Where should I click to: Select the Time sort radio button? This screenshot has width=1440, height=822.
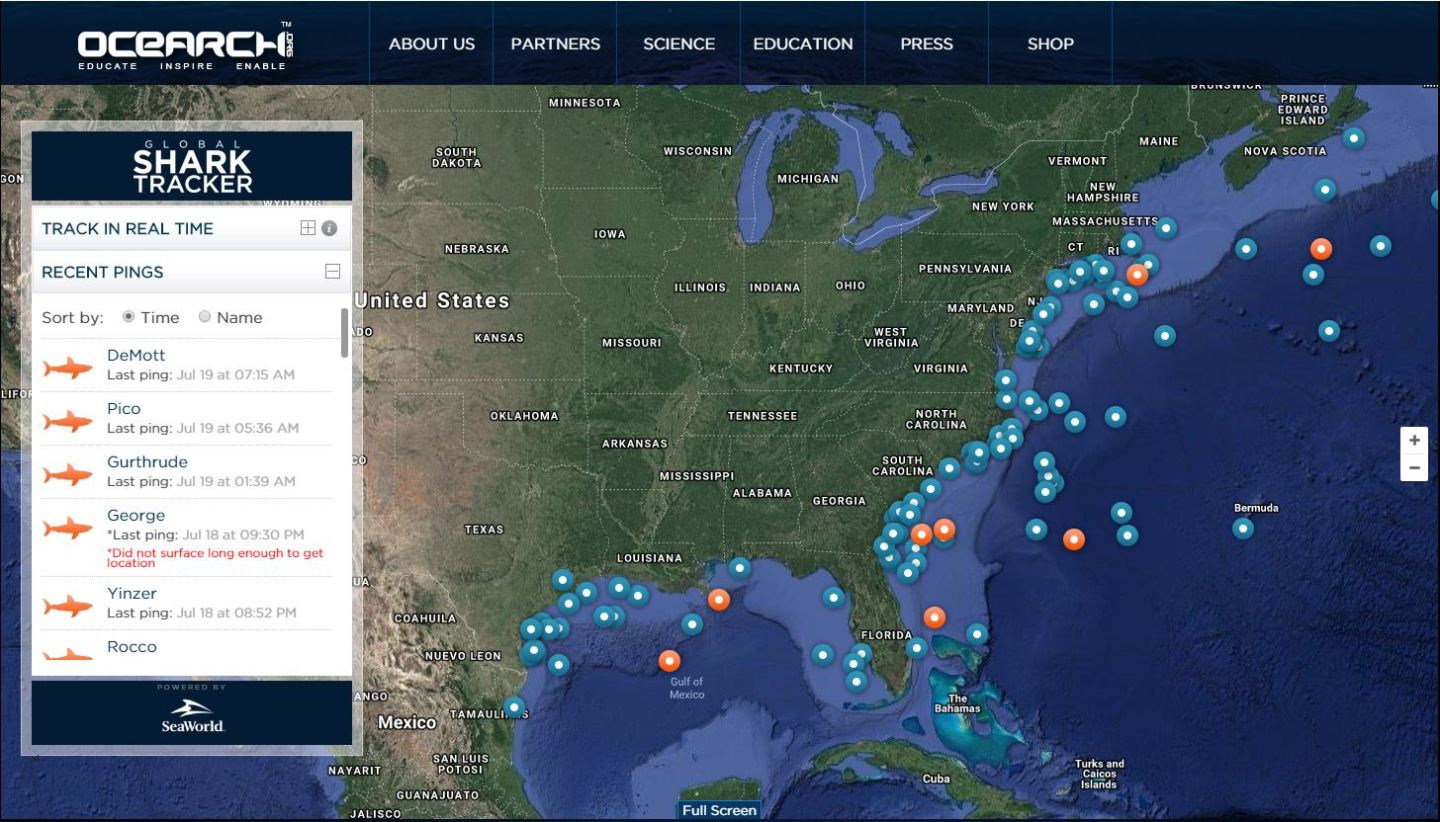(x=129, y=317)
